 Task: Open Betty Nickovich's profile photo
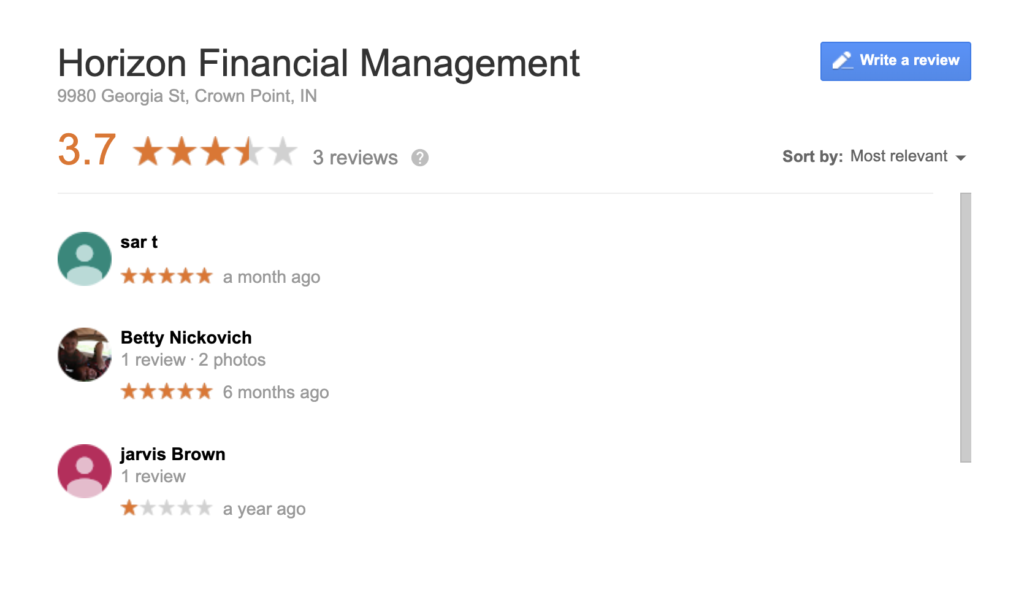(84, 355)
